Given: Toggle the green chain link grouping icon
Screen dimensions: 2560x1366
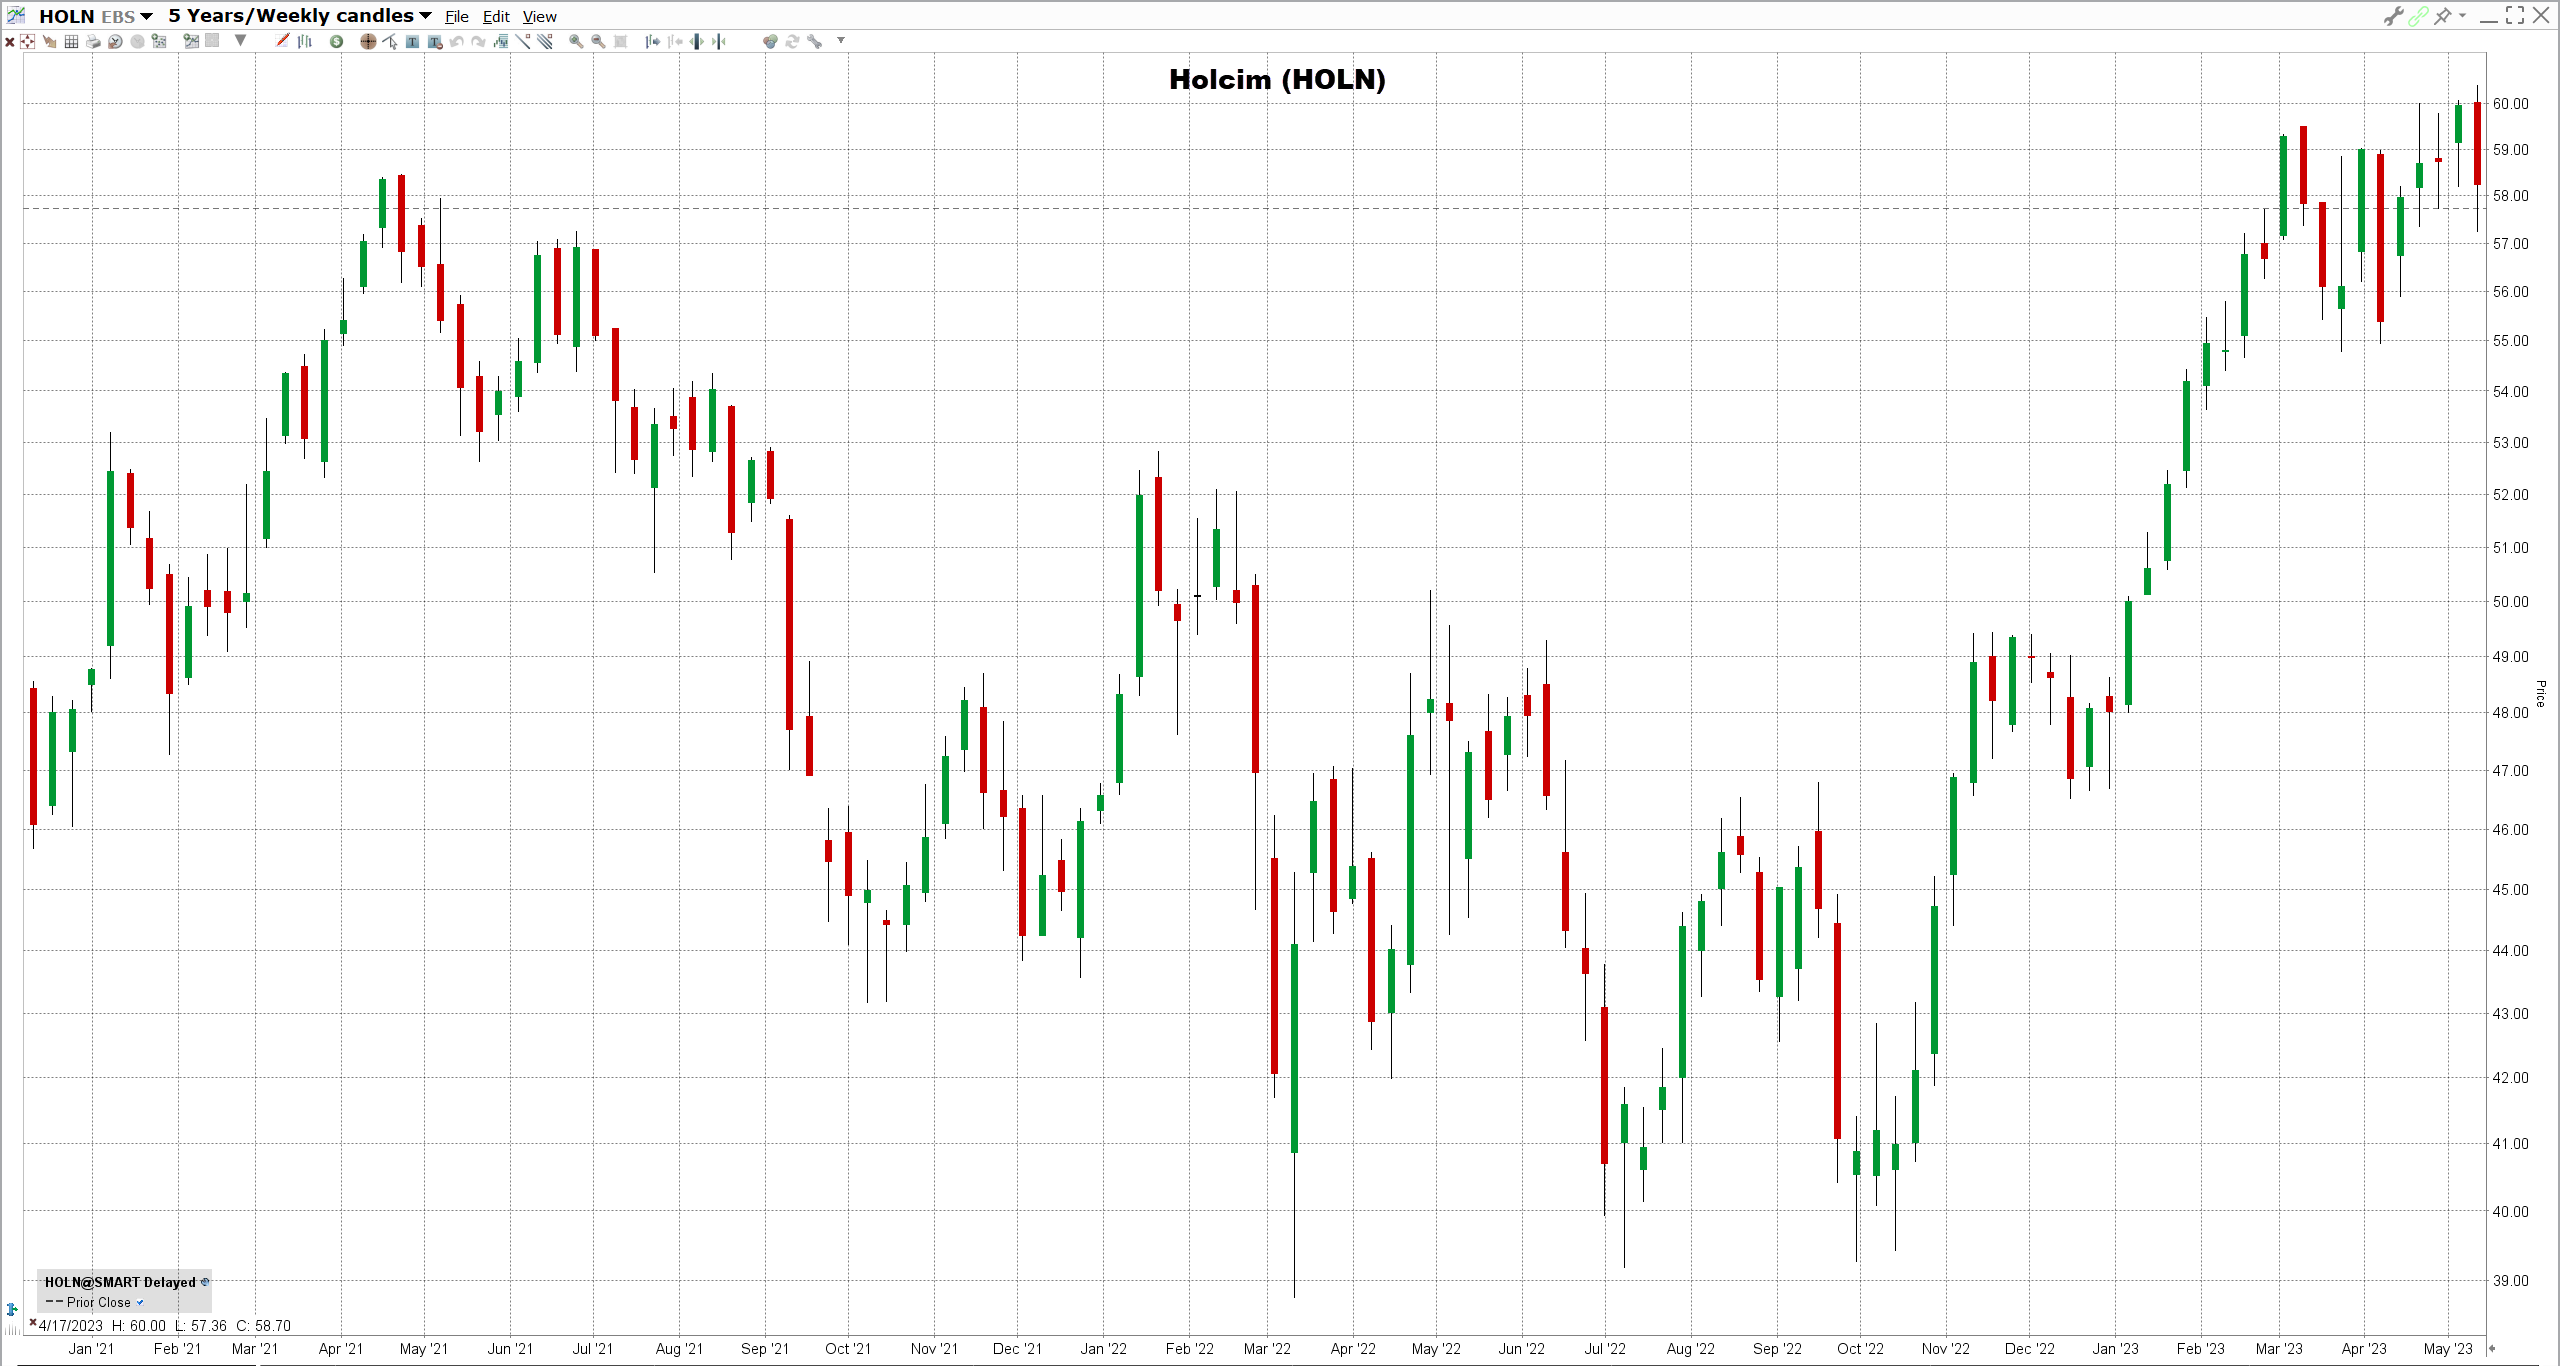Looking at the screenshot, I should (x=2418, y=16).
